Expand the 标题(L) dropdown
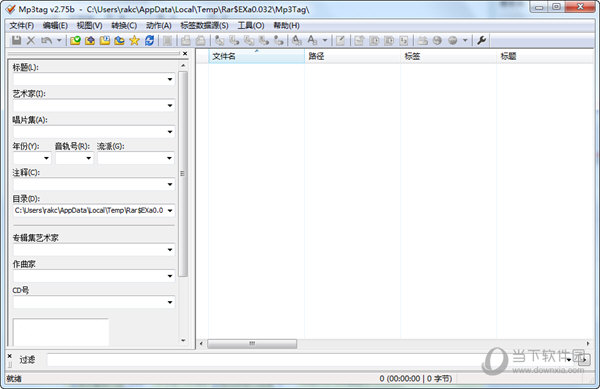This screenshot has height=389, width=600. tap(170, 80)
